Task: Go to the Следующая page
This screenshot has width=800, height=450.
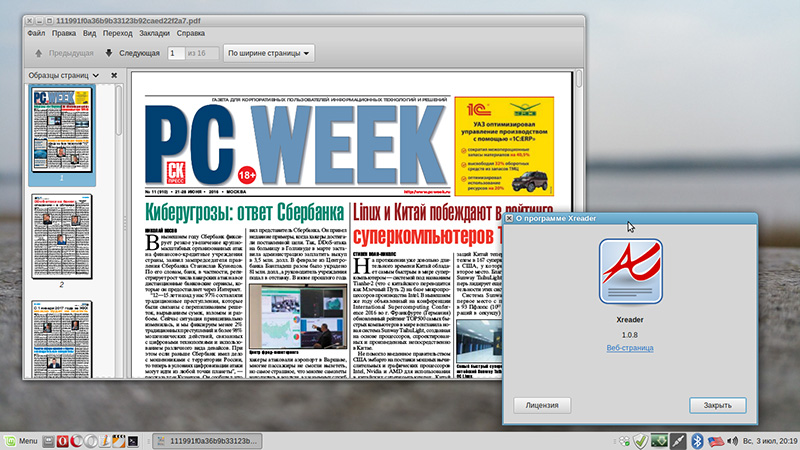Action: 132,53
